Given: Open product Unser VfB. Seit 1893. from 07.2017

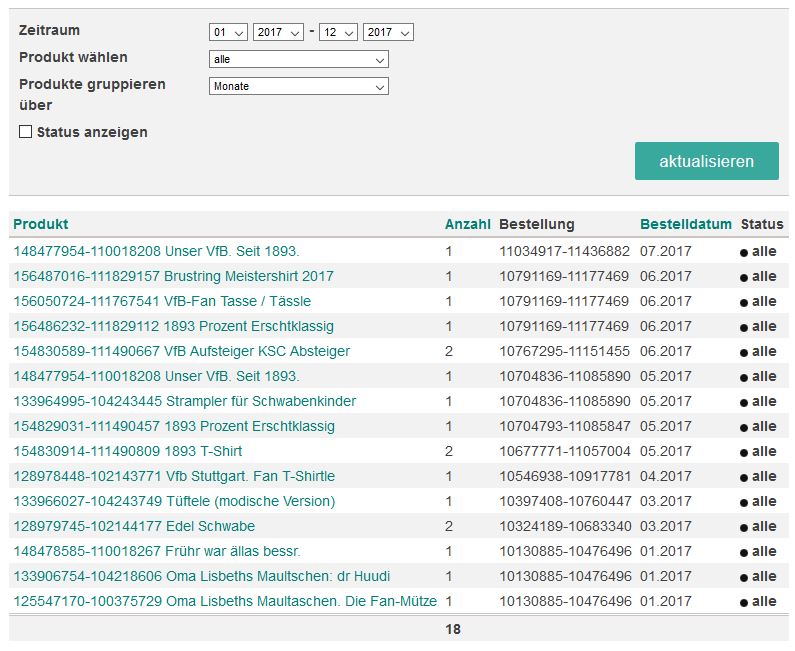Looking at the screenshot, I should point(156,251).
